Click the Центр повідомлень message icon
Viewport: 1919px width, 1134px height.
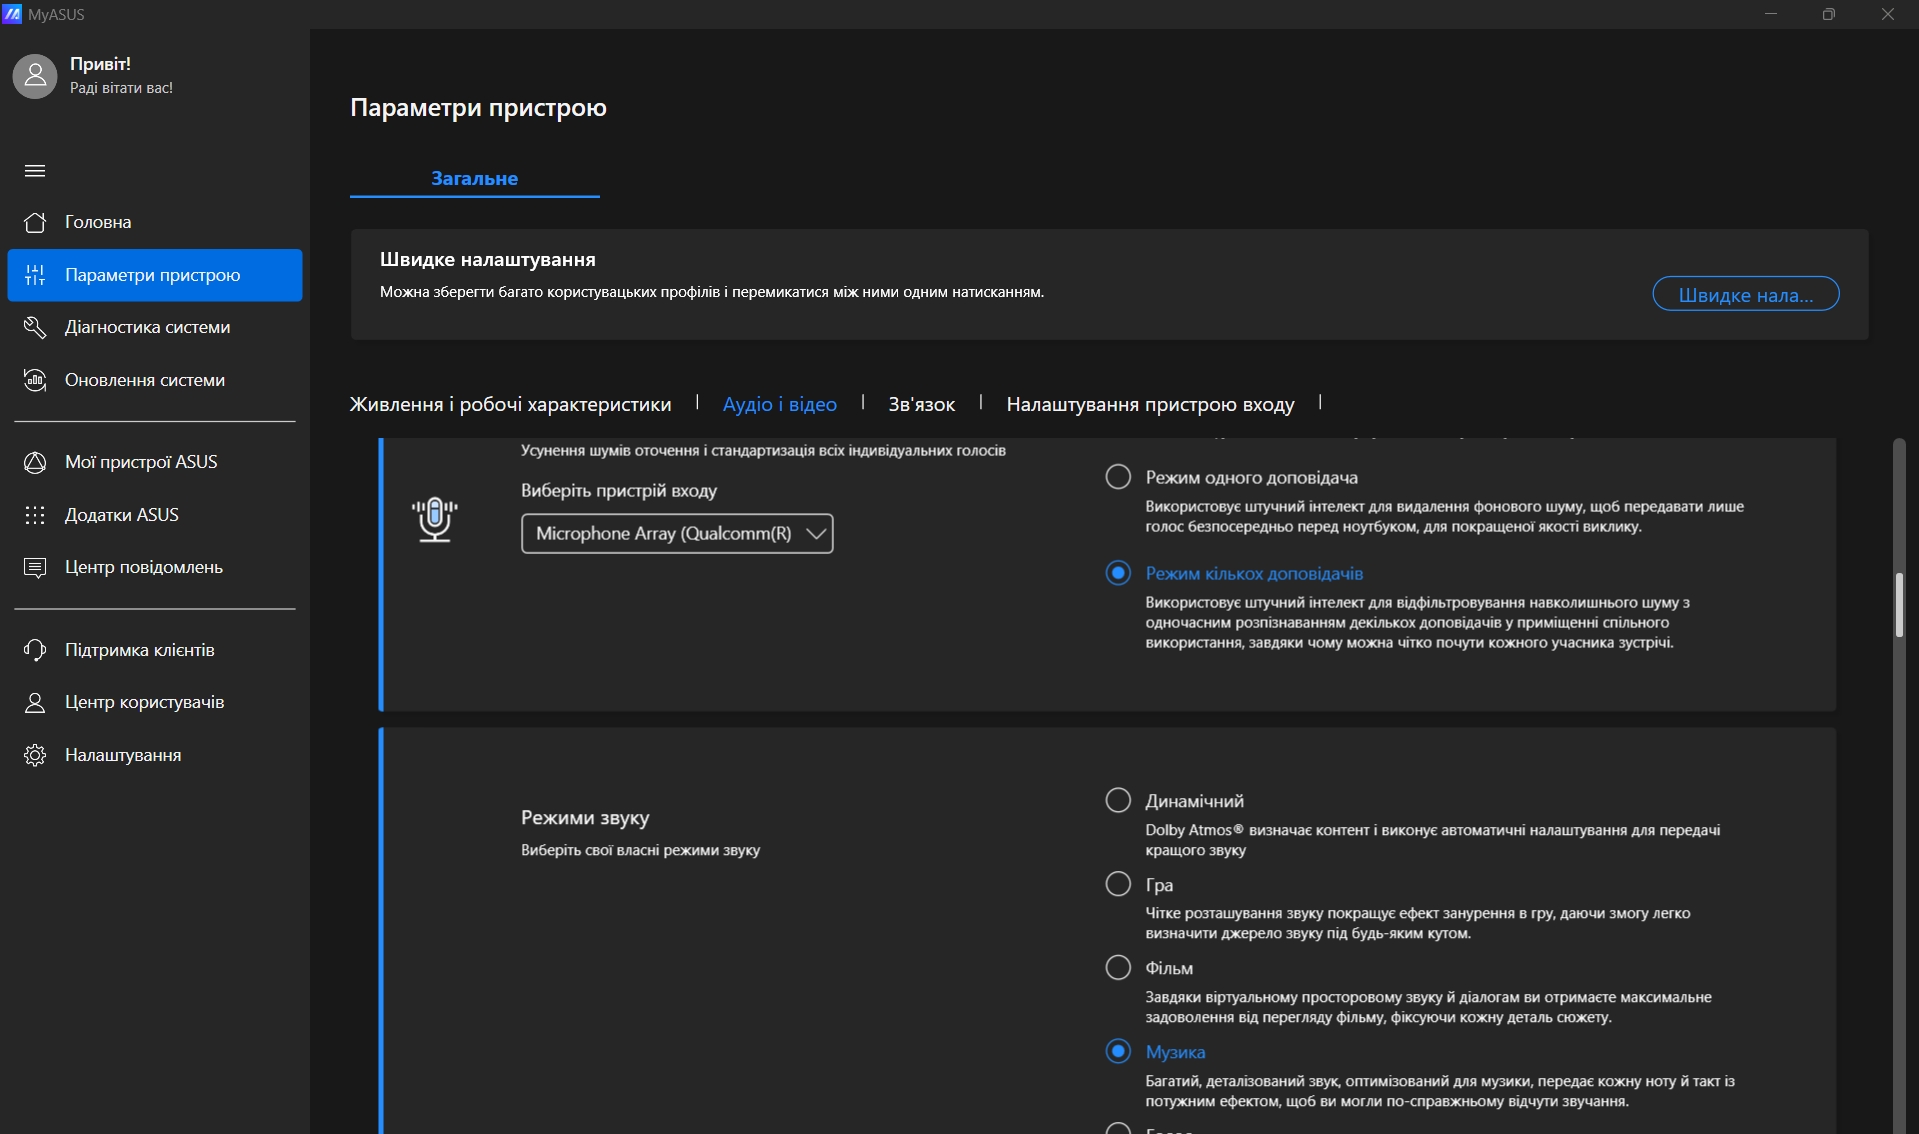pos(35,567)
